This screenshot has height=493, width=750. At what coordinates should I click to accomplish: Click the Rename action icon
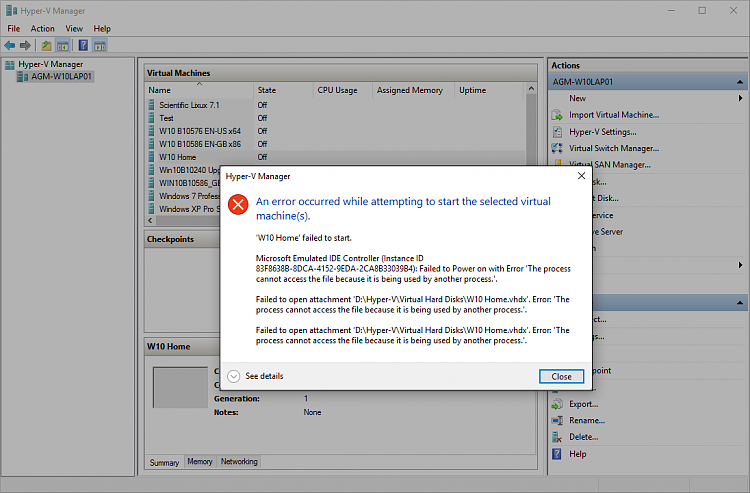pos(557,420)
